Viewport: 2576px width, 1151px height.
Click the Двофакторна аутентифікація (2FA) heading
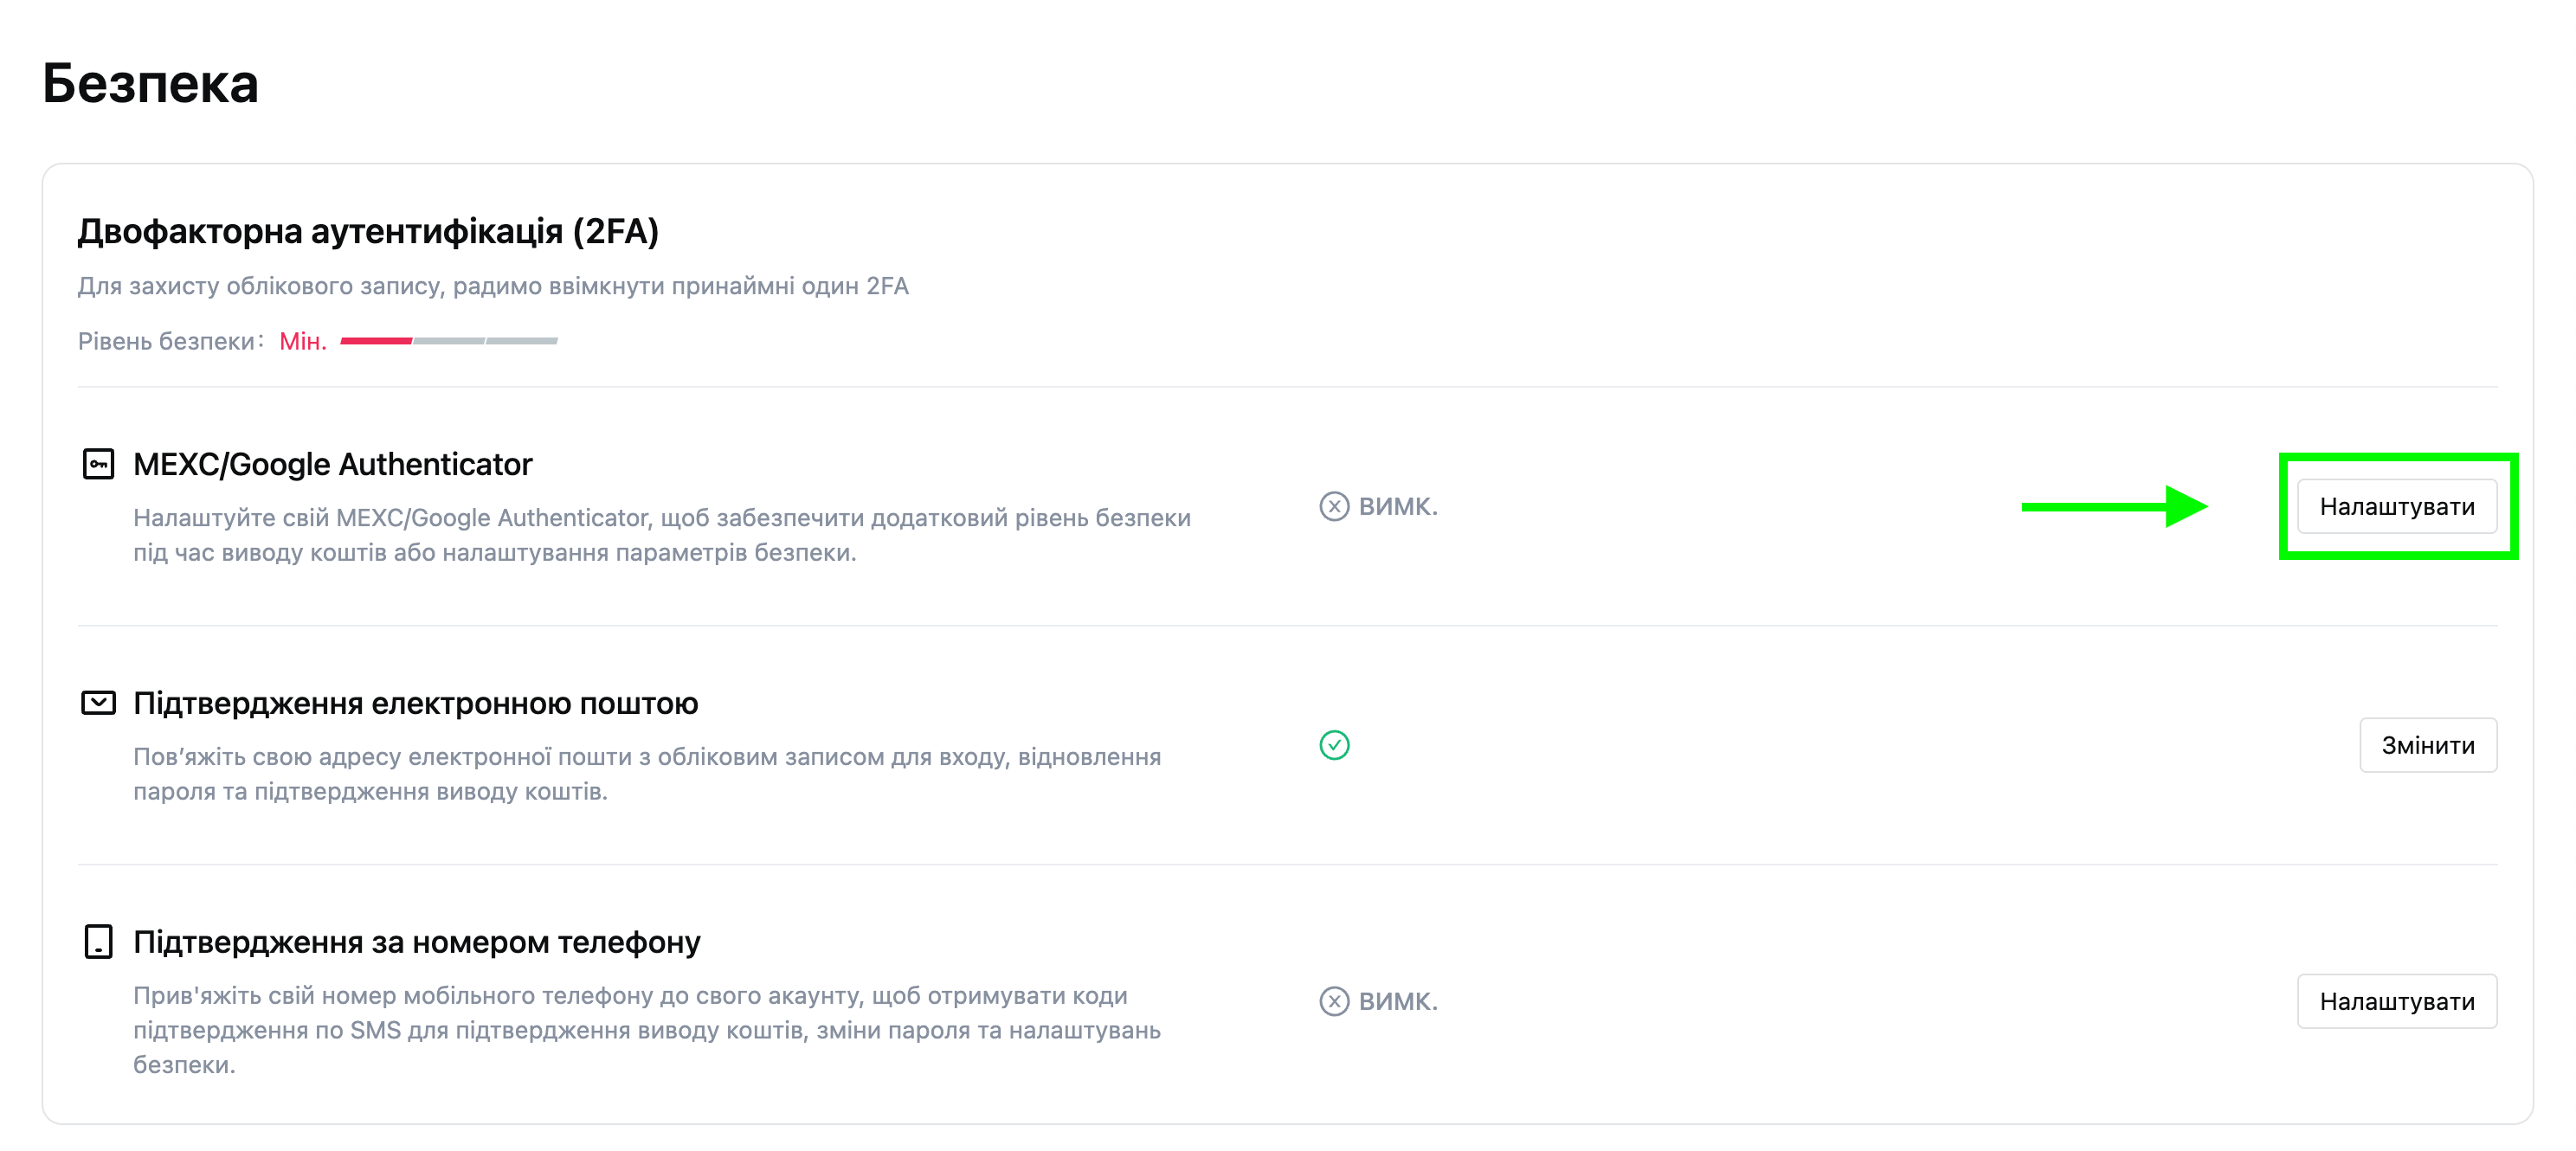[x=368, y=232]
